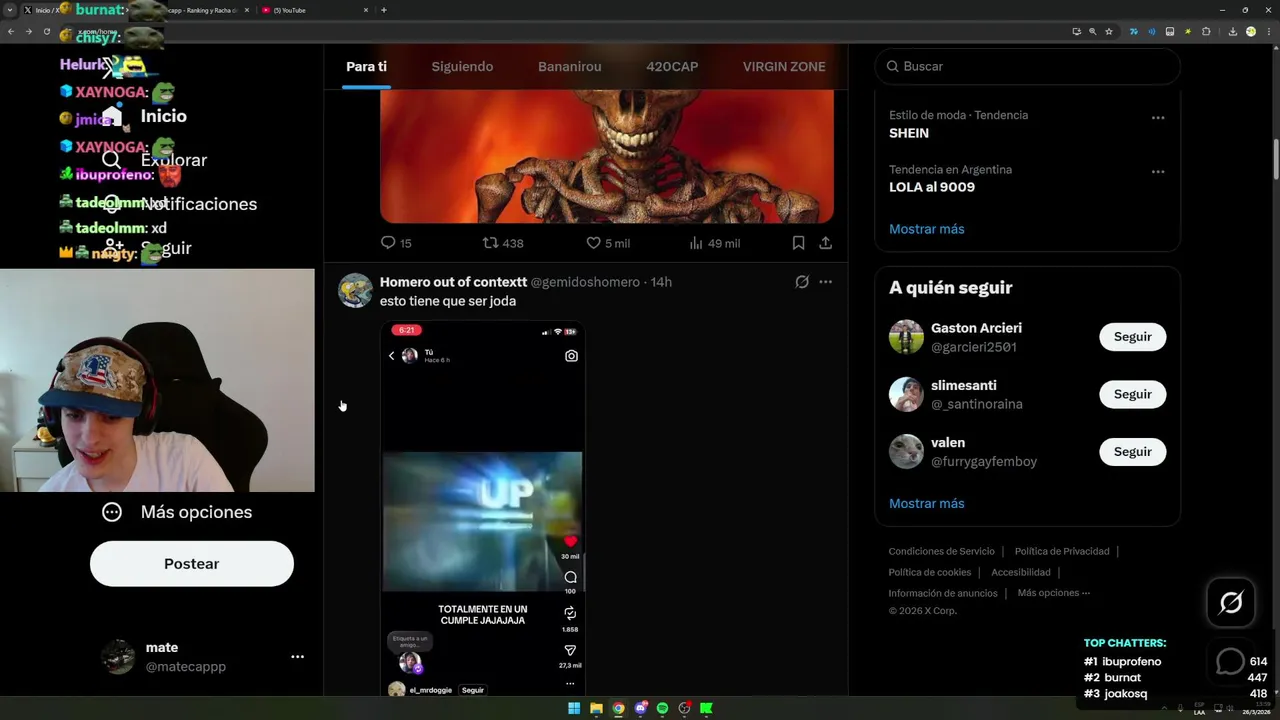Screen dimensions: 1280x720
Task: Open Accesibilidad footer link
Action: pos(1021,572)
